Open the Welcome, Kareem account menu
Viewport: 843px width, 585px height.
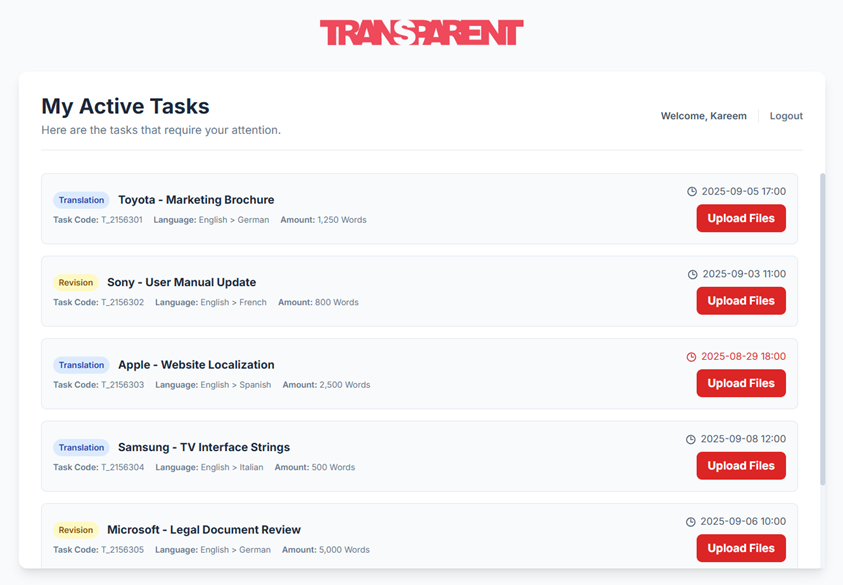pyautogui.click(x=703, y=115)
